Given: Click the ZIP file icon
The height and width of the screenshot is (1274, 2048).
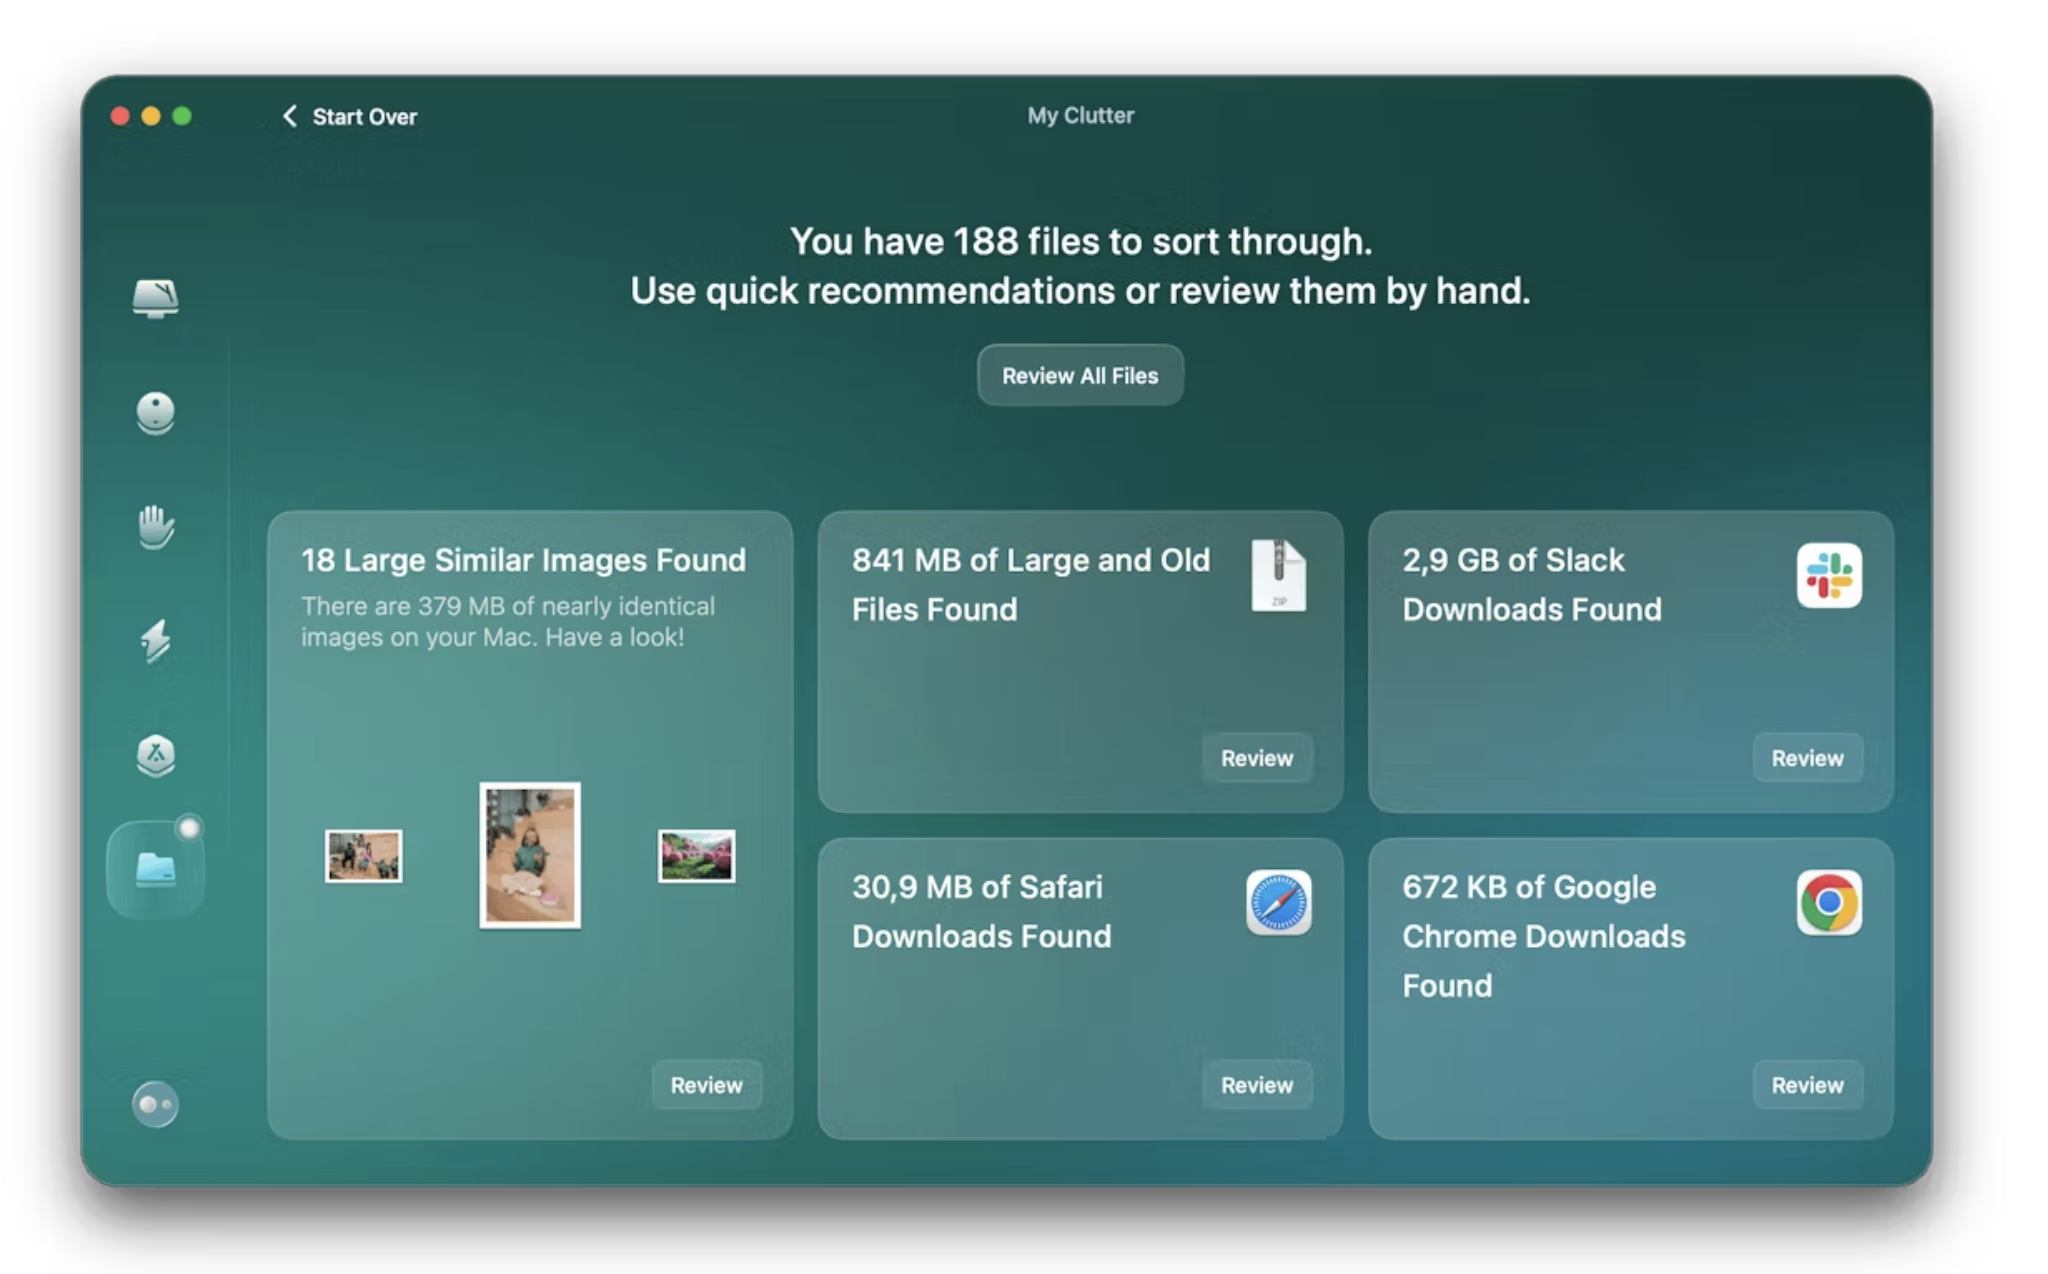Looking at the screenshot, I should 1278,576.
